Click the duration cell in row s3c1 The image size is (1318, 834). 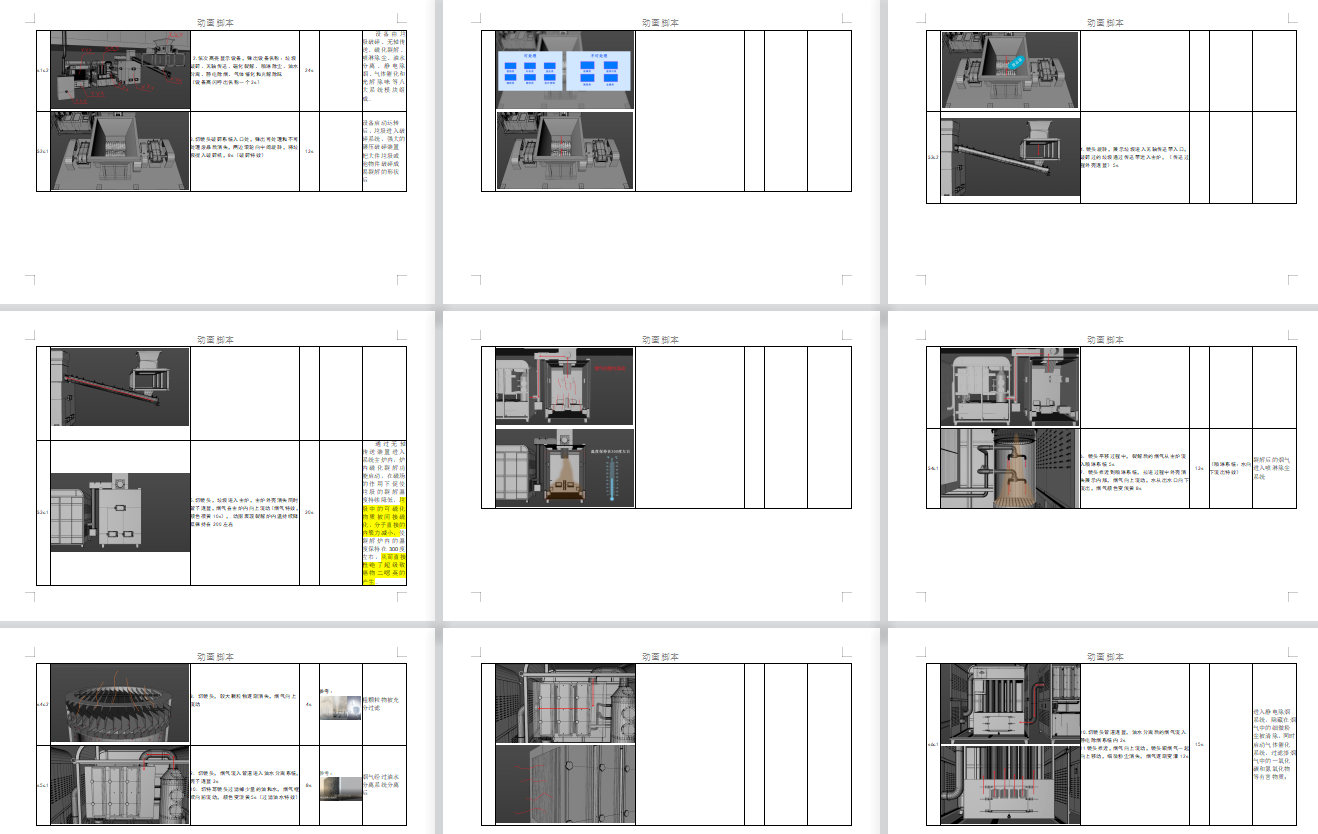pos(309,513)
